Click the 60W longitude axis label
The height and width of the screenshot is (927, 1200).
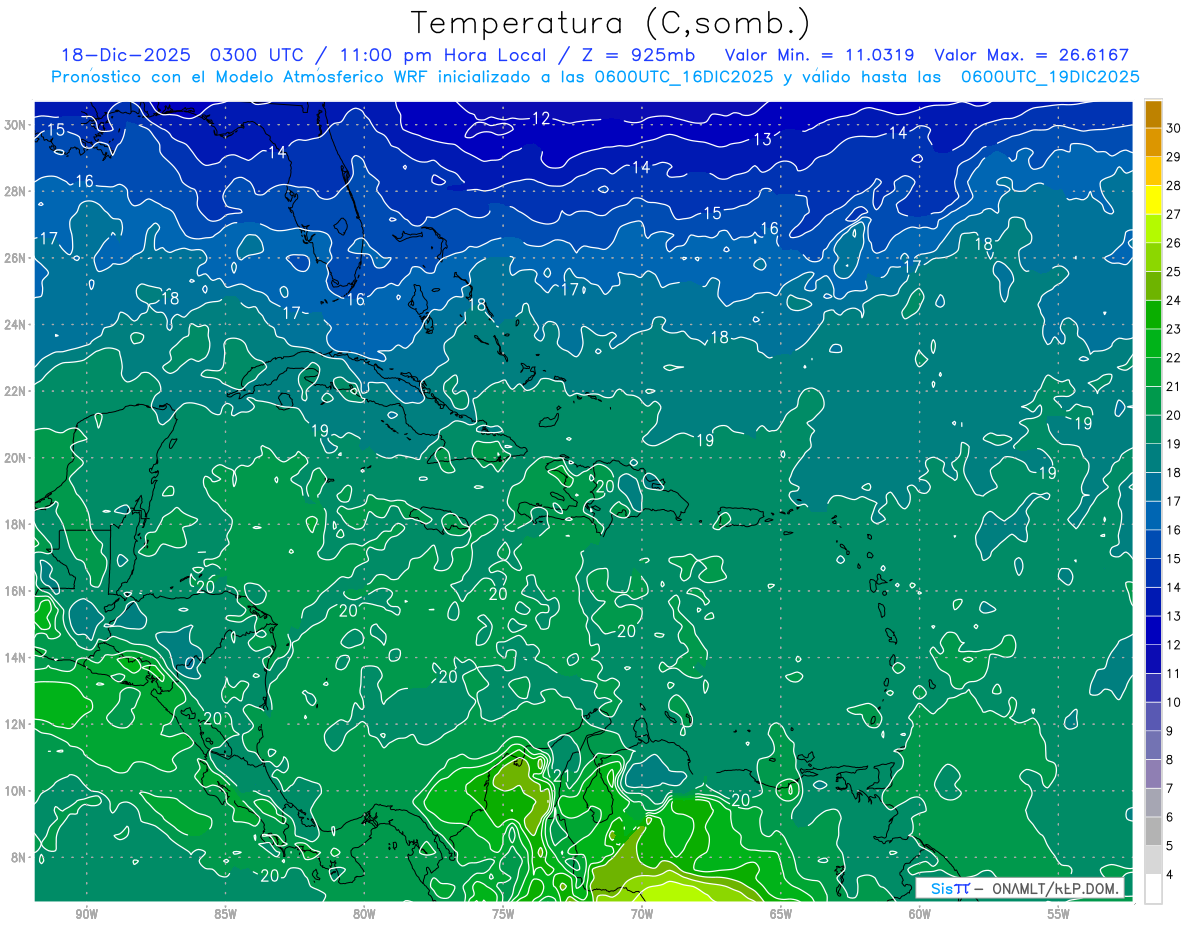(x=920, y=914)
